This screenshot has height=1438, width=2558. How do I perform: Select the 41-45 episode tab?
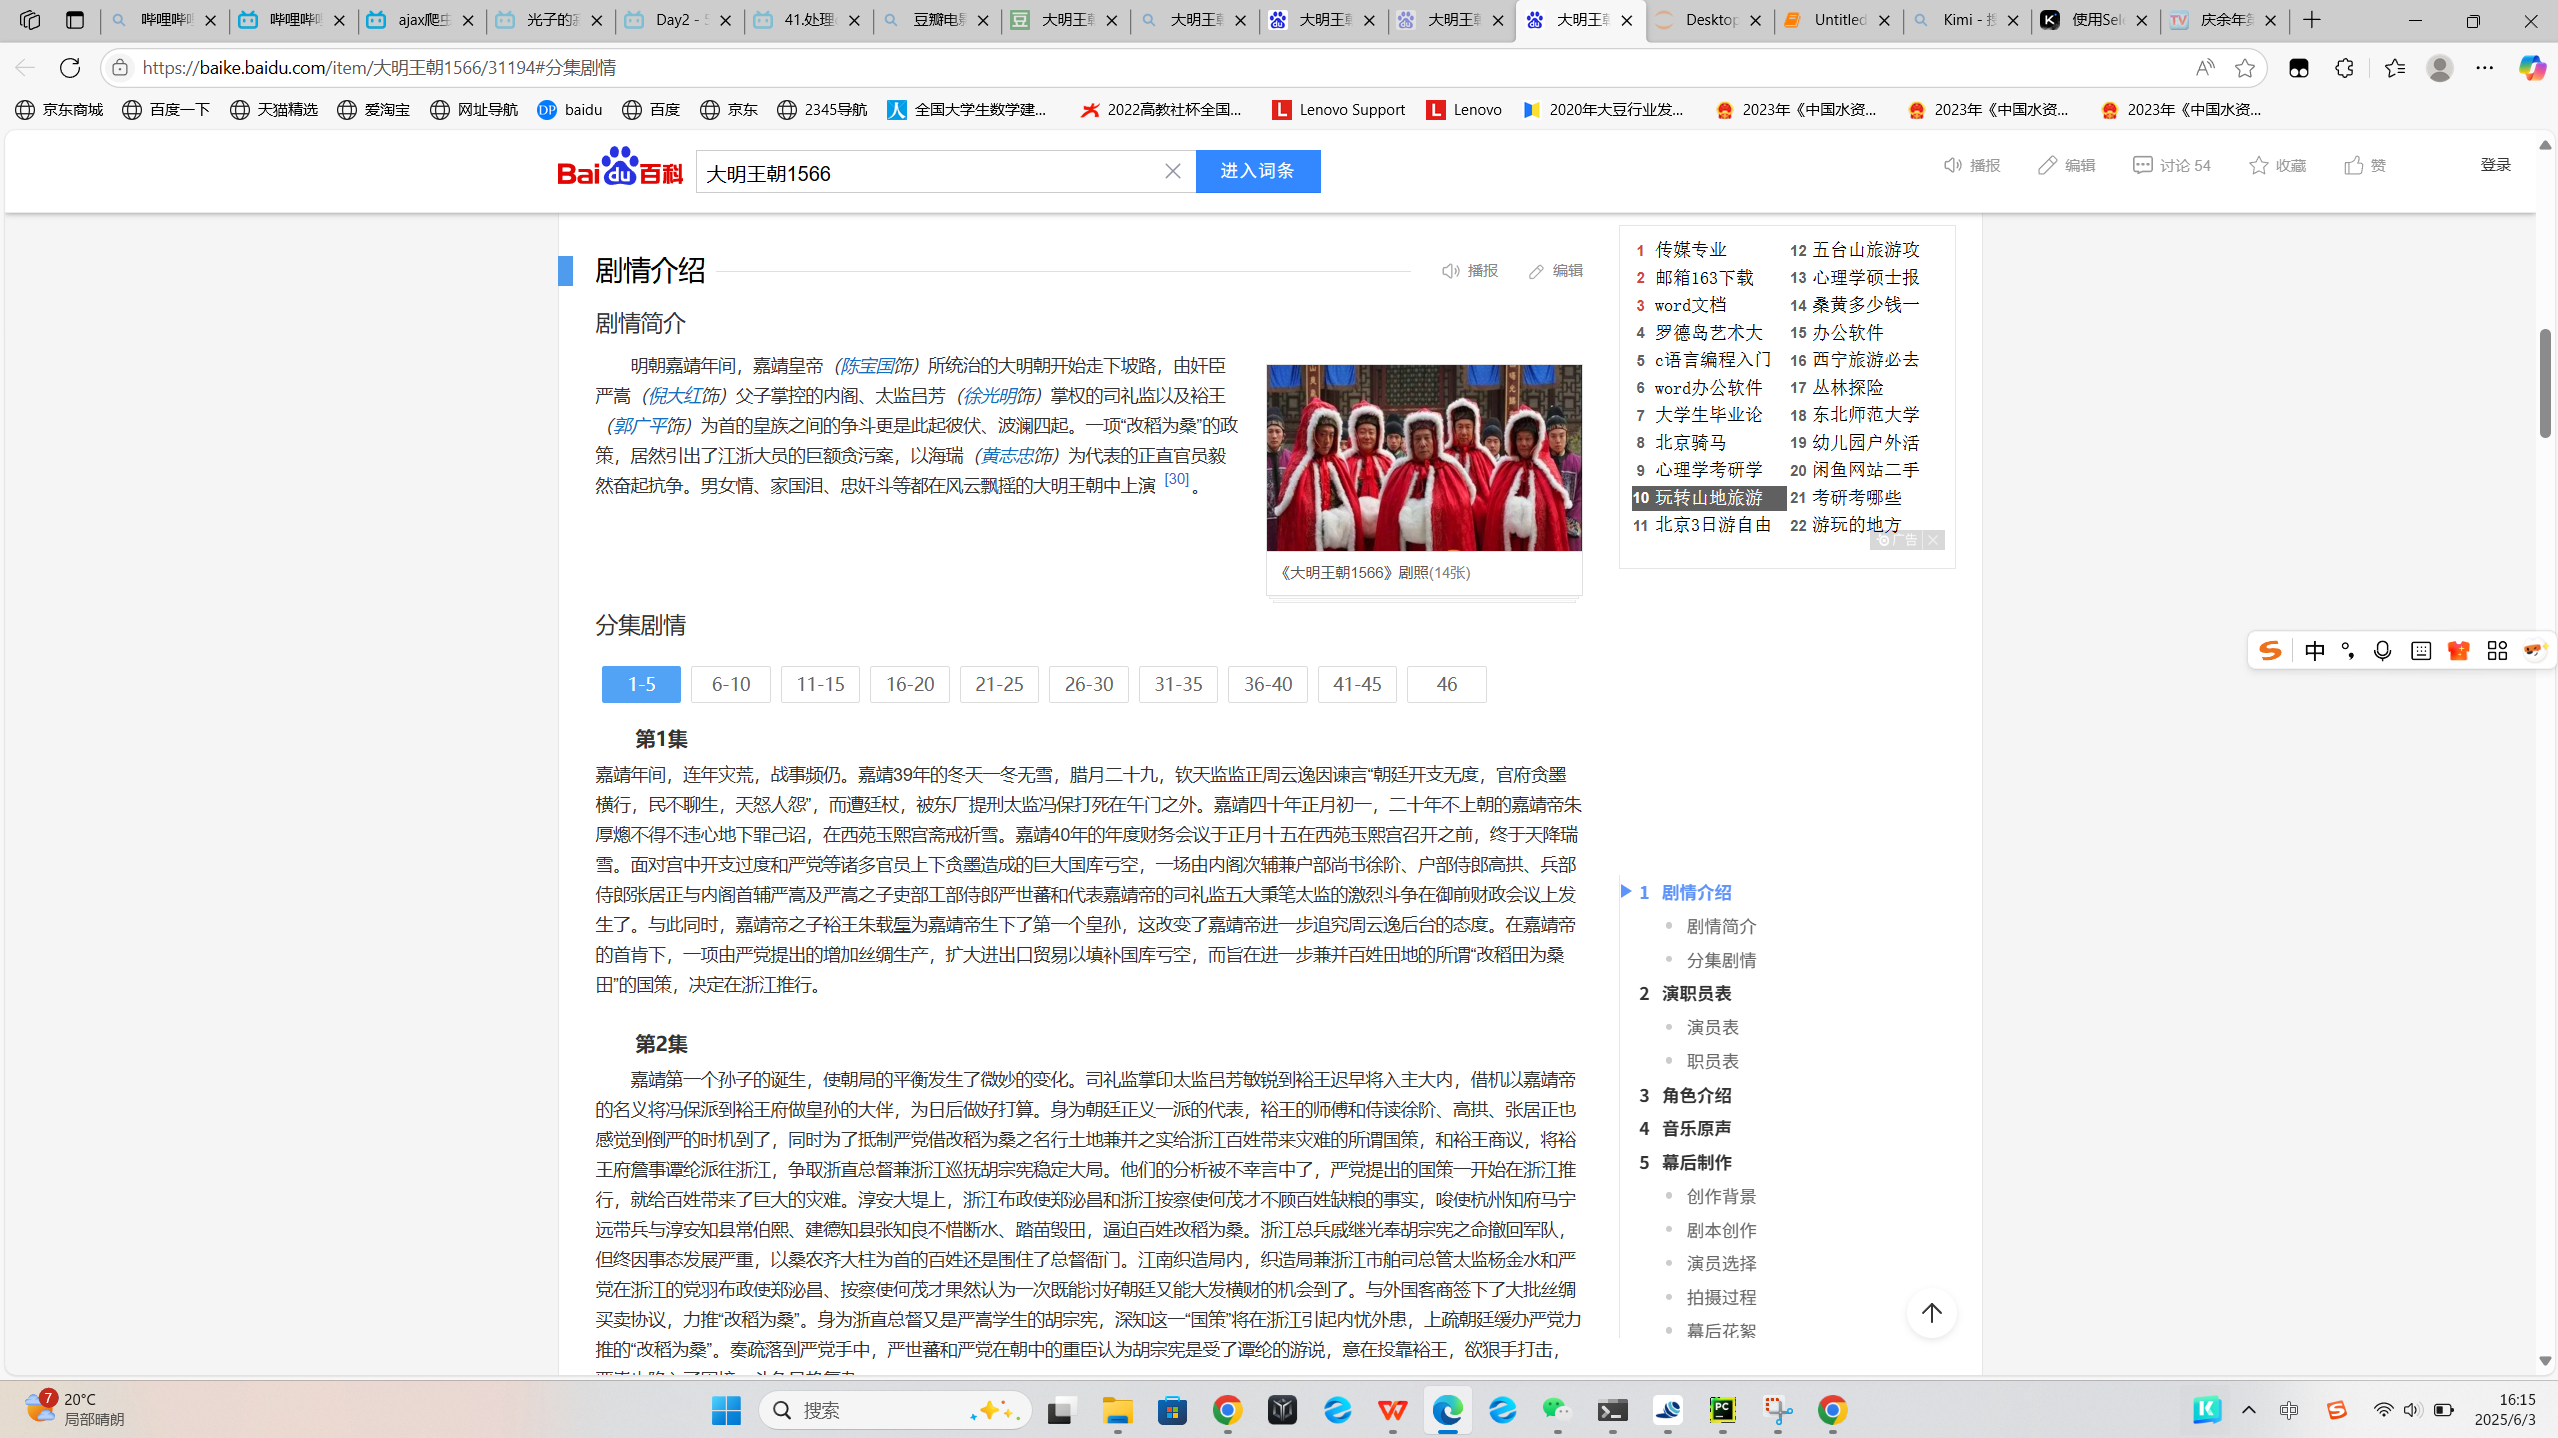[x=1356, y=684]
